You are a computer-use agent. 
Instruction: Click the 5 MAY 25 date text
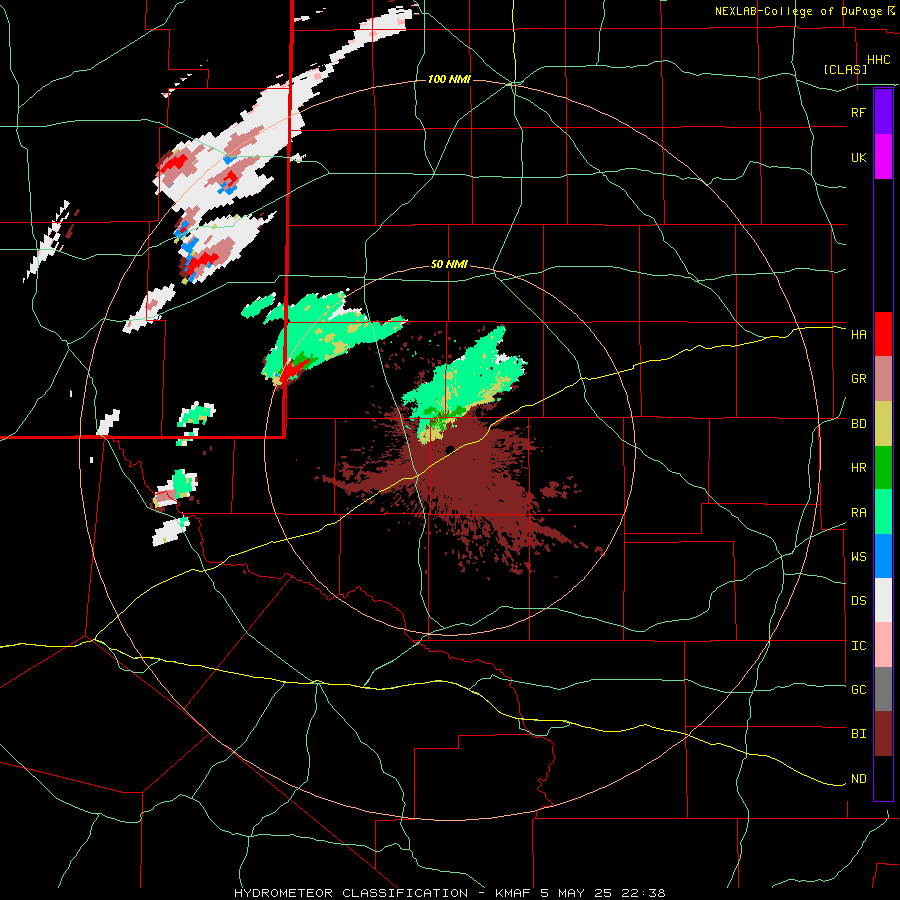(x=579, y=893)
